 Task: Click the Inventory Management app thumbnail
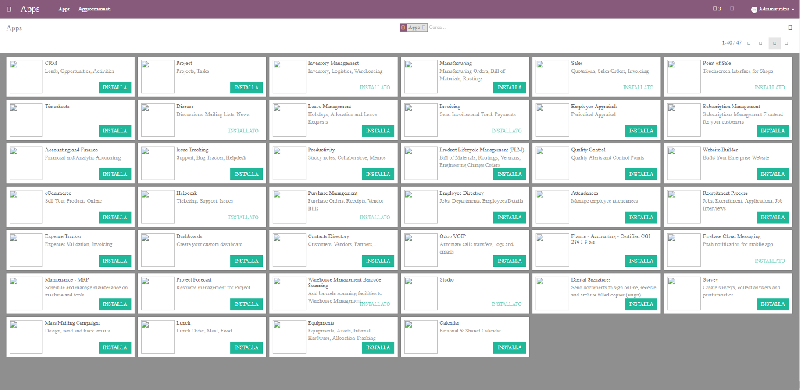point(289,77)
